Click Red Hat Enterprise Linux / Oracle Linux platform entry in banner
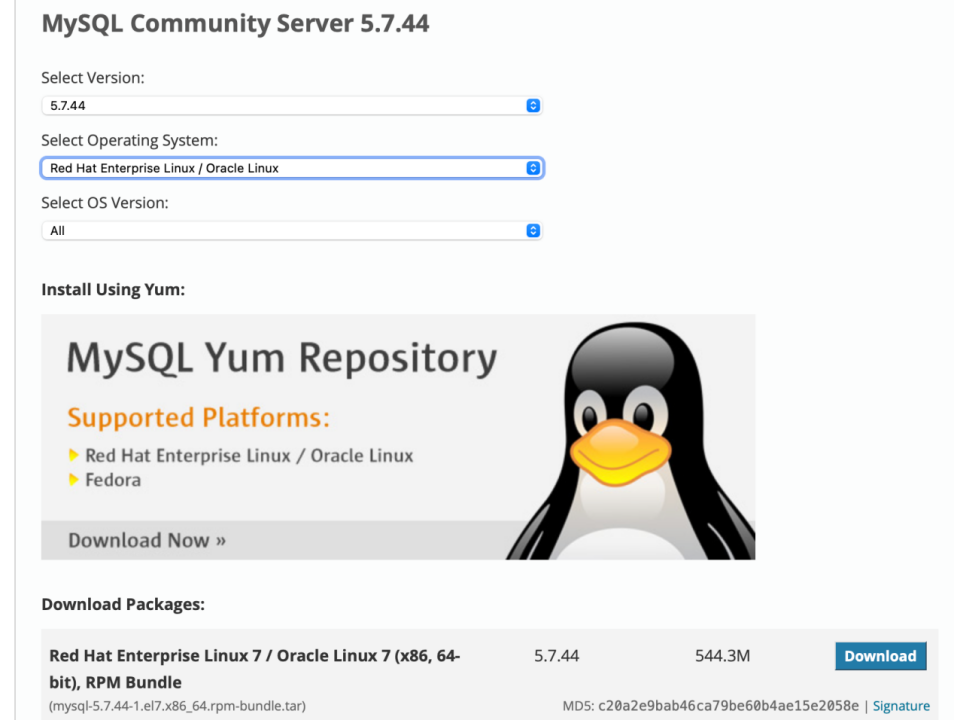The image size is (954, 720). (x=249, y=456)
